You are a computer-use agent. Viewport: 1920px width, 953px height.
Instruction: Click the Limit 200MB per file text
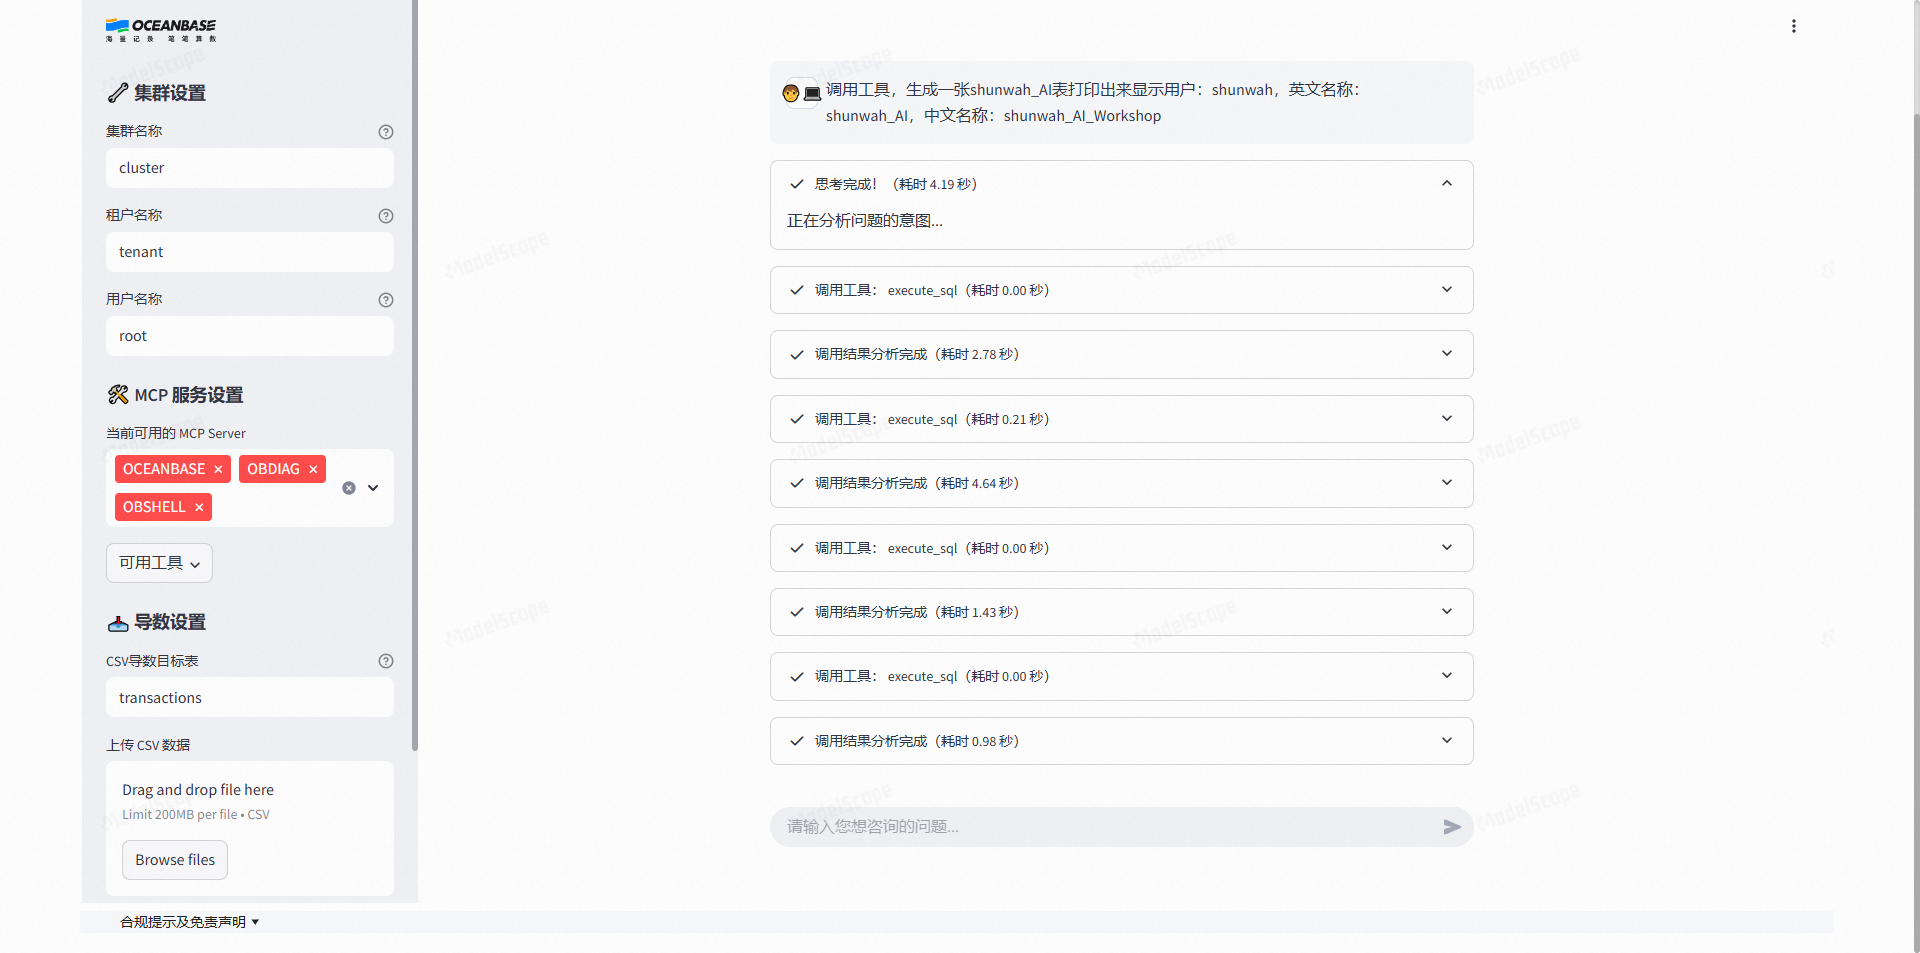[196, 815]
